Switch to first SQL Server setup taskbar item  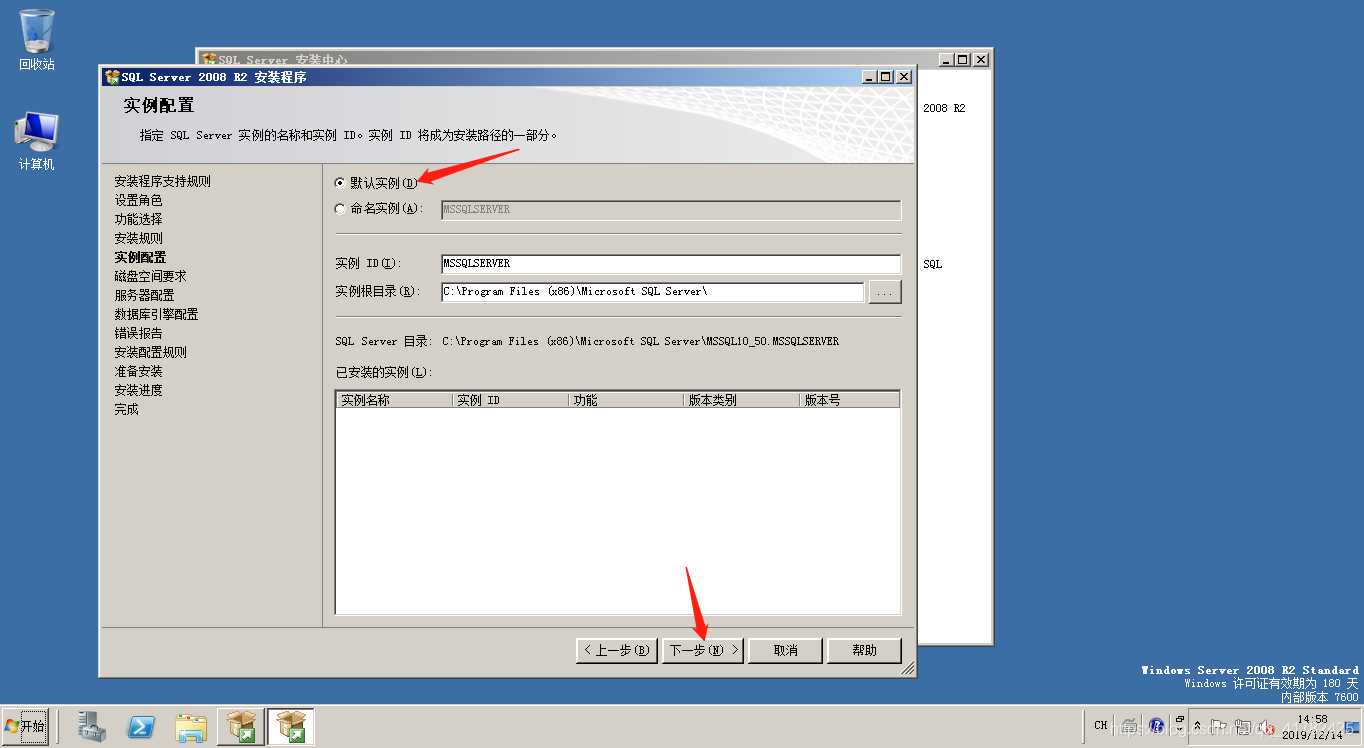(x=241, y=727)
